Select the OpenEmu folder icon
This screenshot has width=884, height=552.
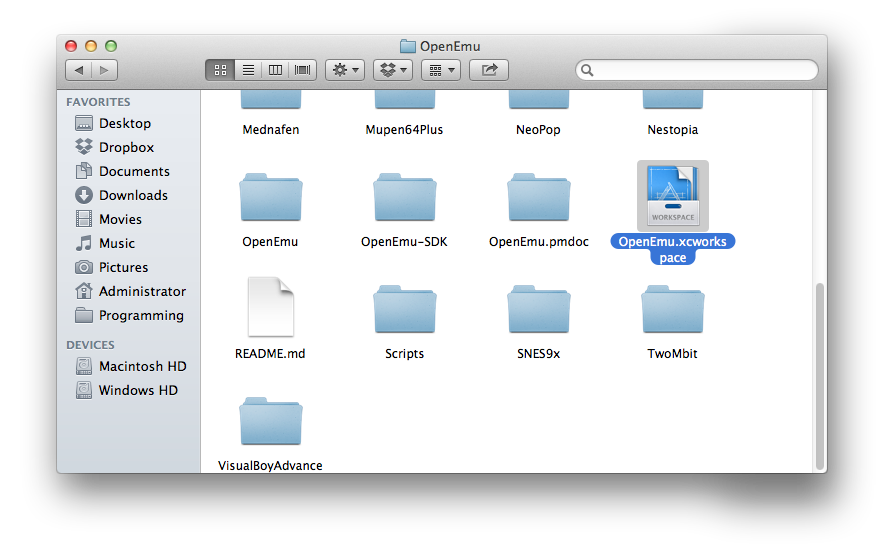tap(271, 197)
